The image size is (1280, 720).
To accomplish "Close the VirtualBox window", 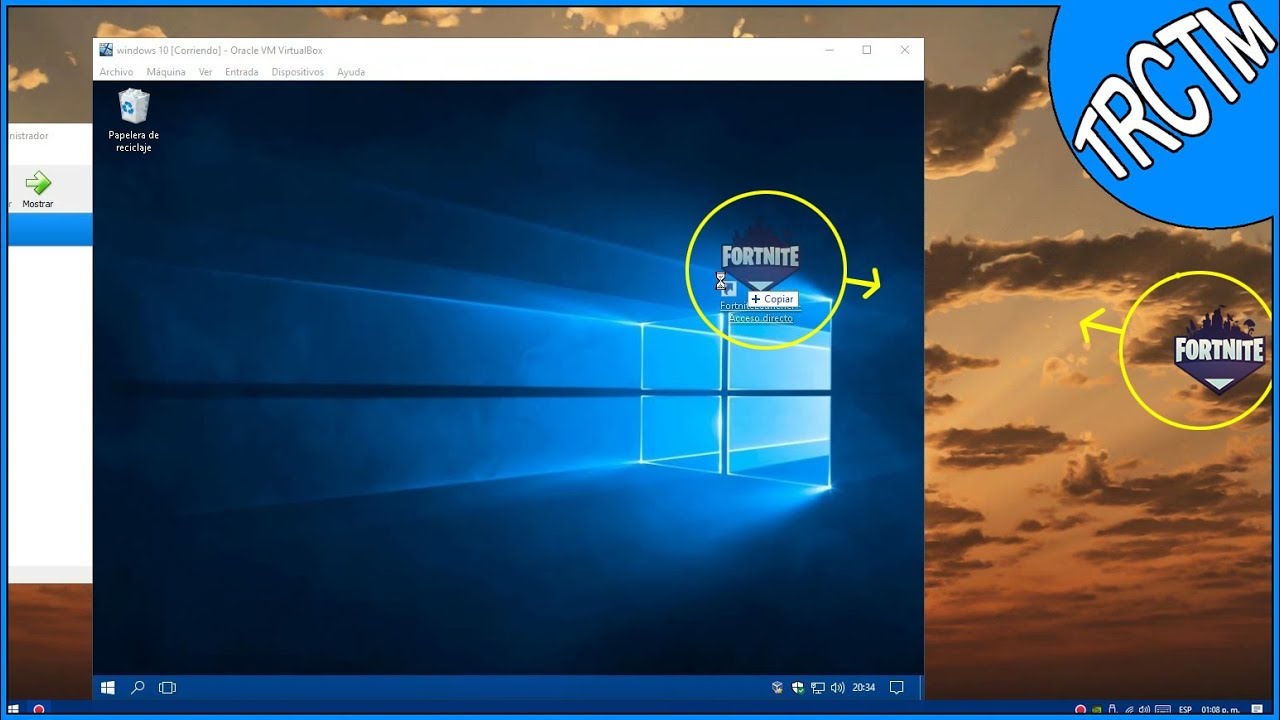I will (x=905, y=50).
